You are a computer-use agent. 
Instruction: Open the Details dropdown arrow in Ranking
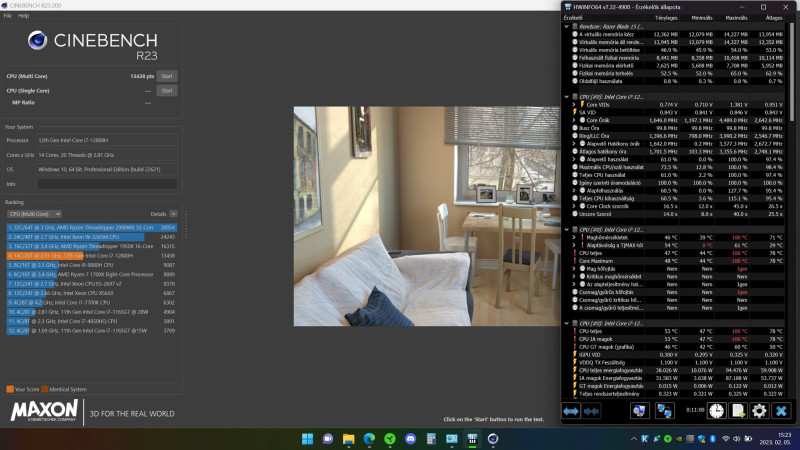[173, 214]
